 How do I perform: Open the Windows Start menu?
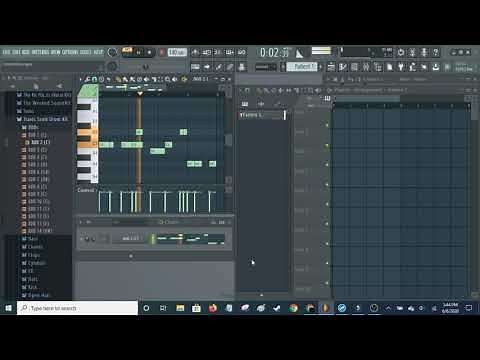(x=8, y=308)
